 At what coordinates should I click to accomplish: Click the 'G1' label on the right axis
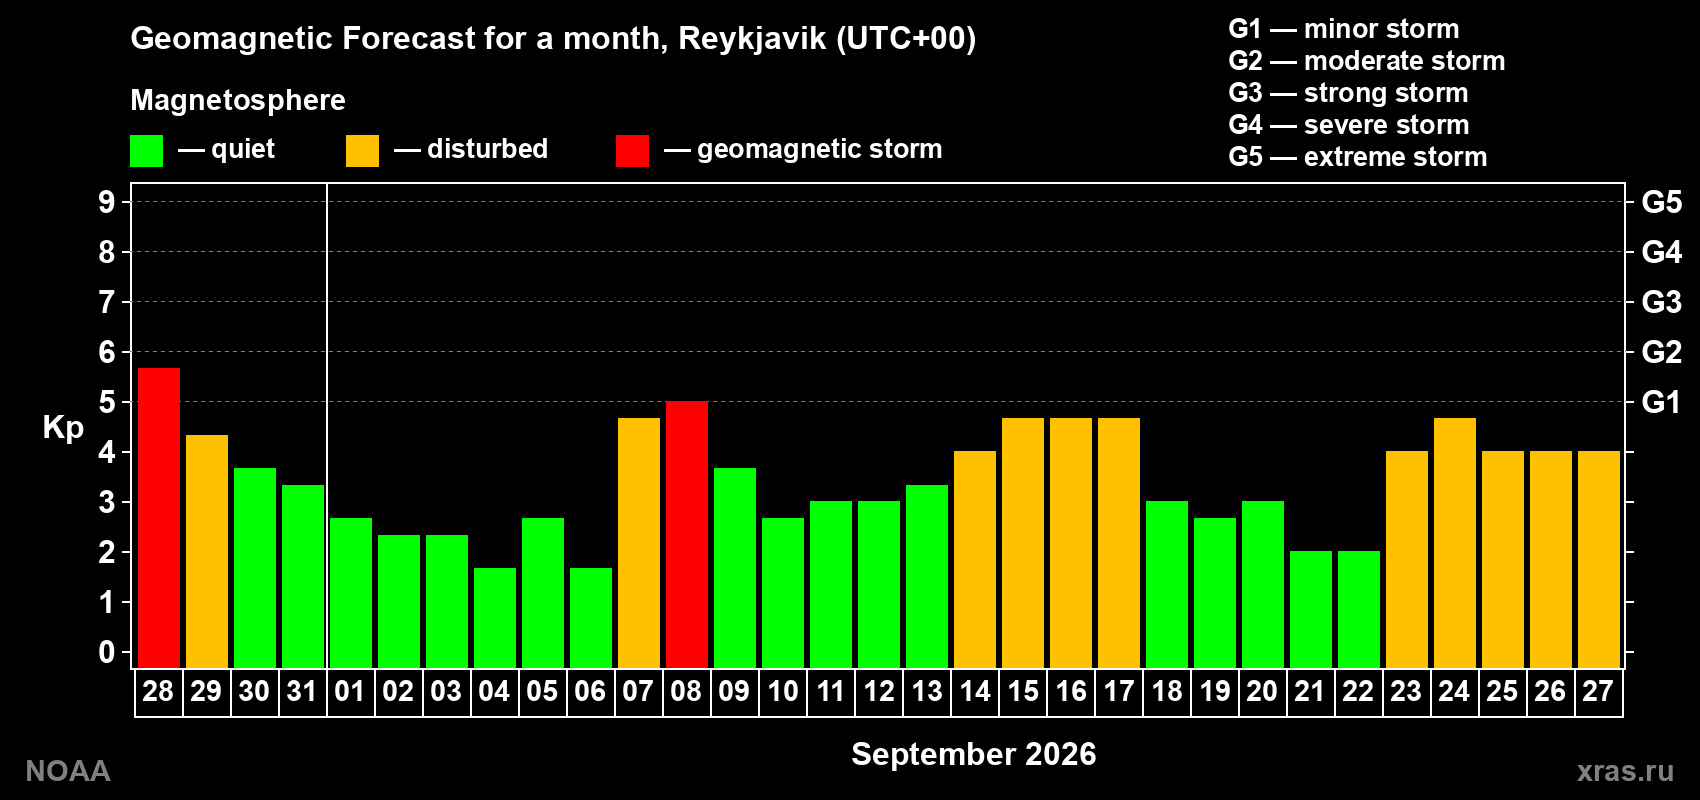tap(1662, 402)
